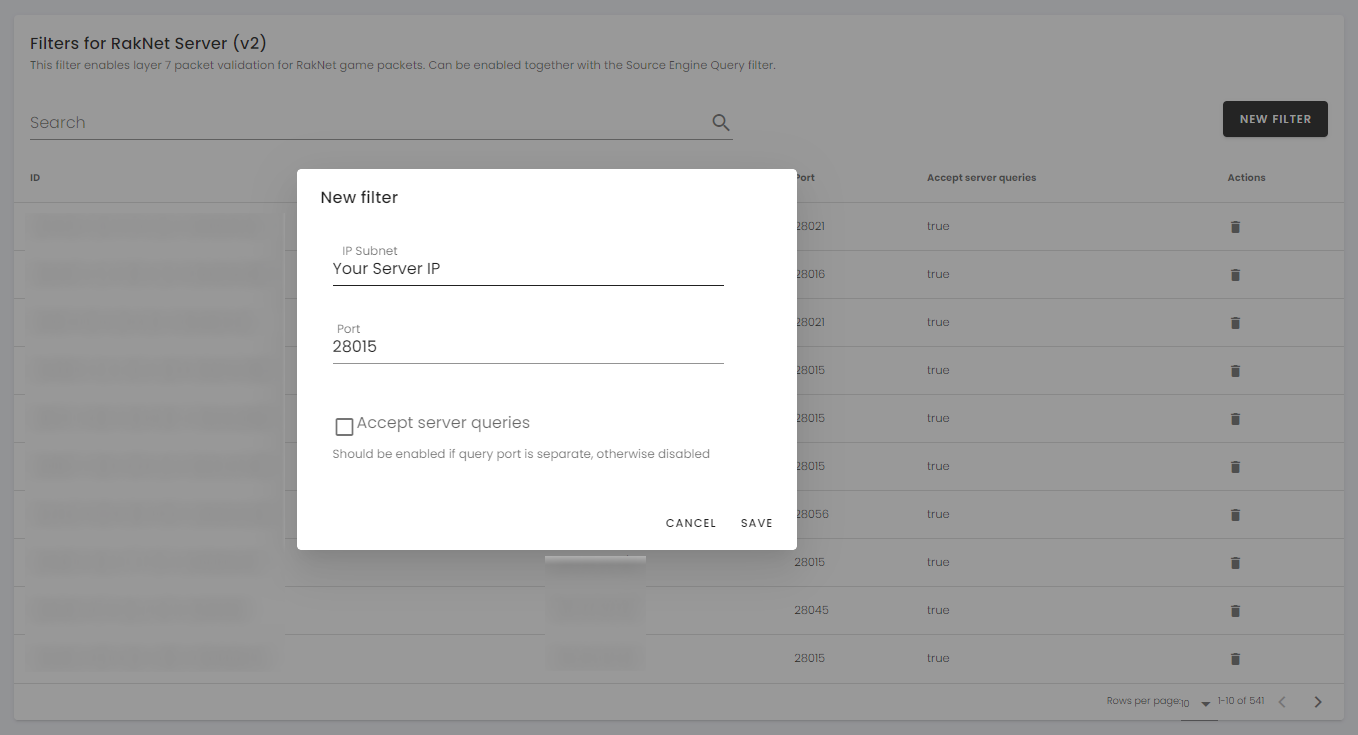The image size is (1358, 735).
Task: Click the search magnifier icon
Action: [x=721, y=123]
